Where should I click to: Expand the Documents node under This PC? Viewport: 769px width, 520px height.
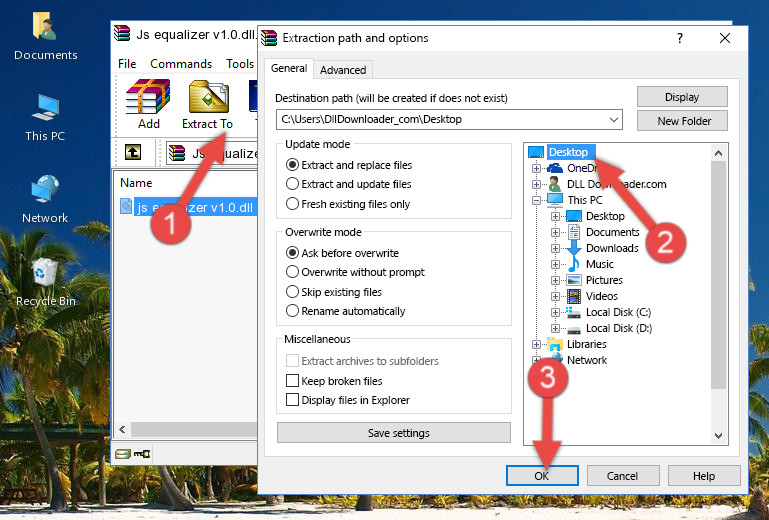tap(555, 232)
